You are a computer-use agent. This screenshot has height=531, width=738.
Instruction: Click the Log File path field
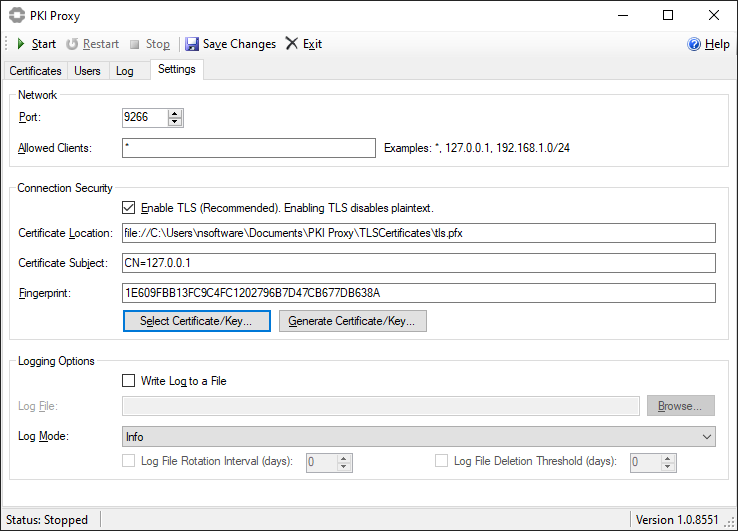381,406
